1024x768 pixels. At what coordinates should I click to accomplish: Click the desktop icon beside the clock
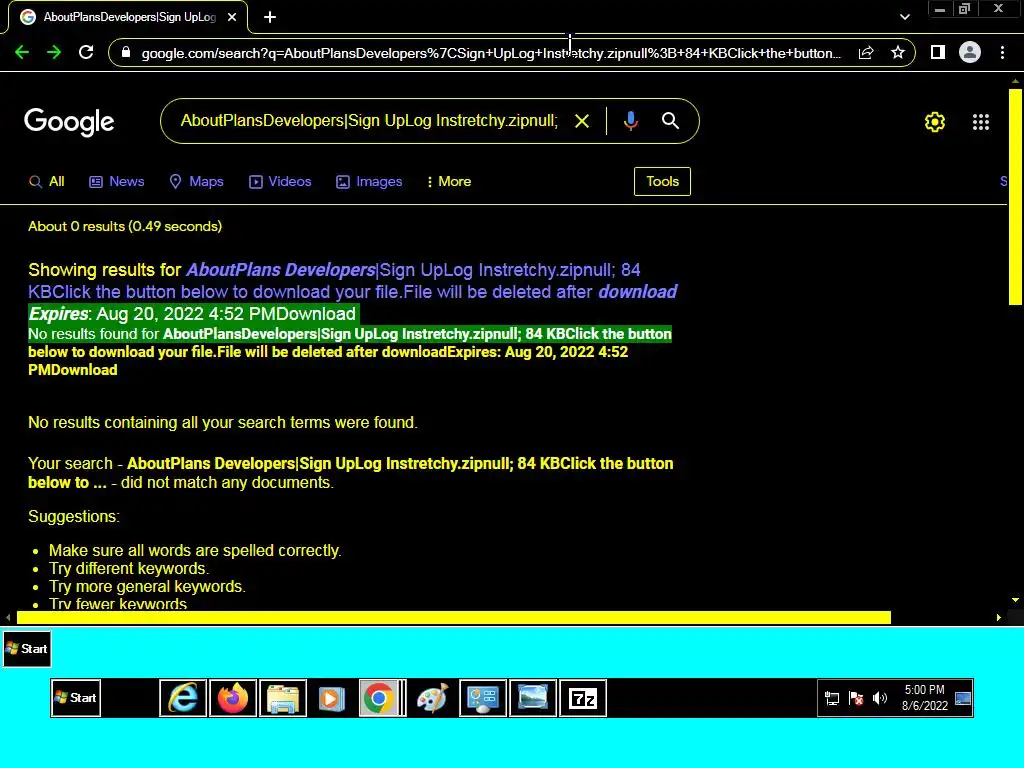click(963, 698)
